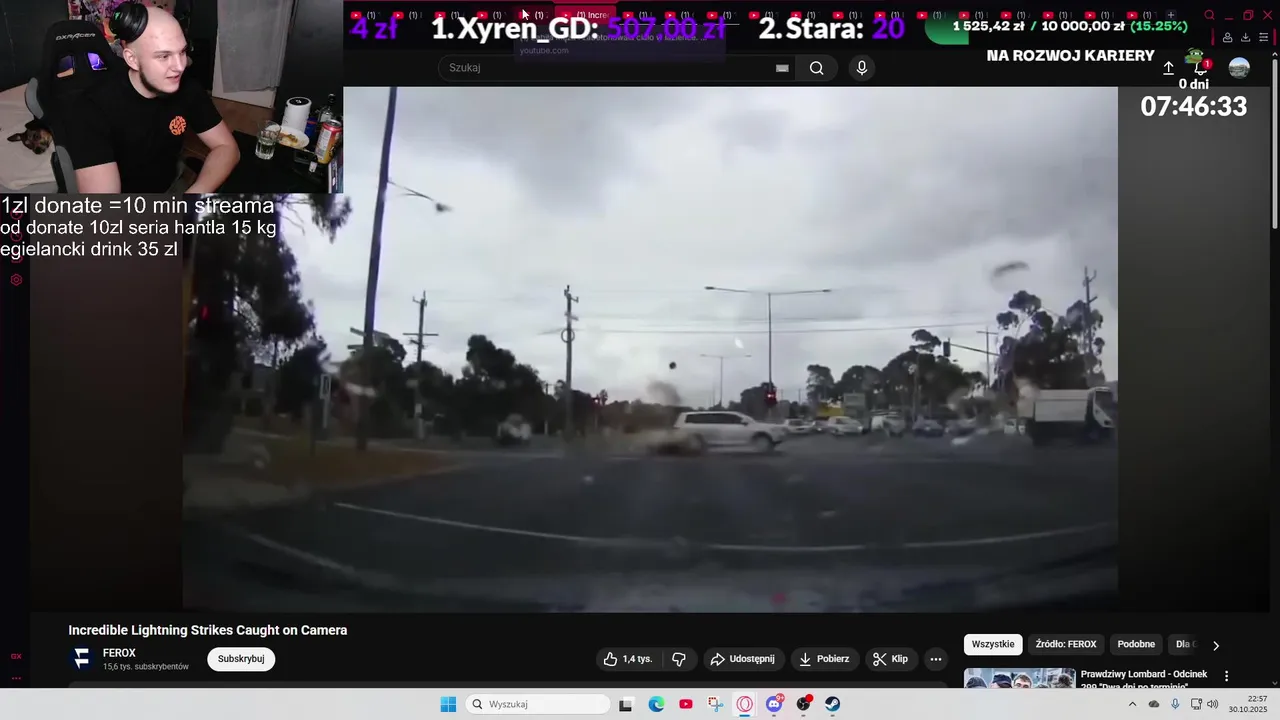This screenshot has width=1280, height=720.
Task: Click the video title Incredible Lightning Strikes
Action: 208,630
